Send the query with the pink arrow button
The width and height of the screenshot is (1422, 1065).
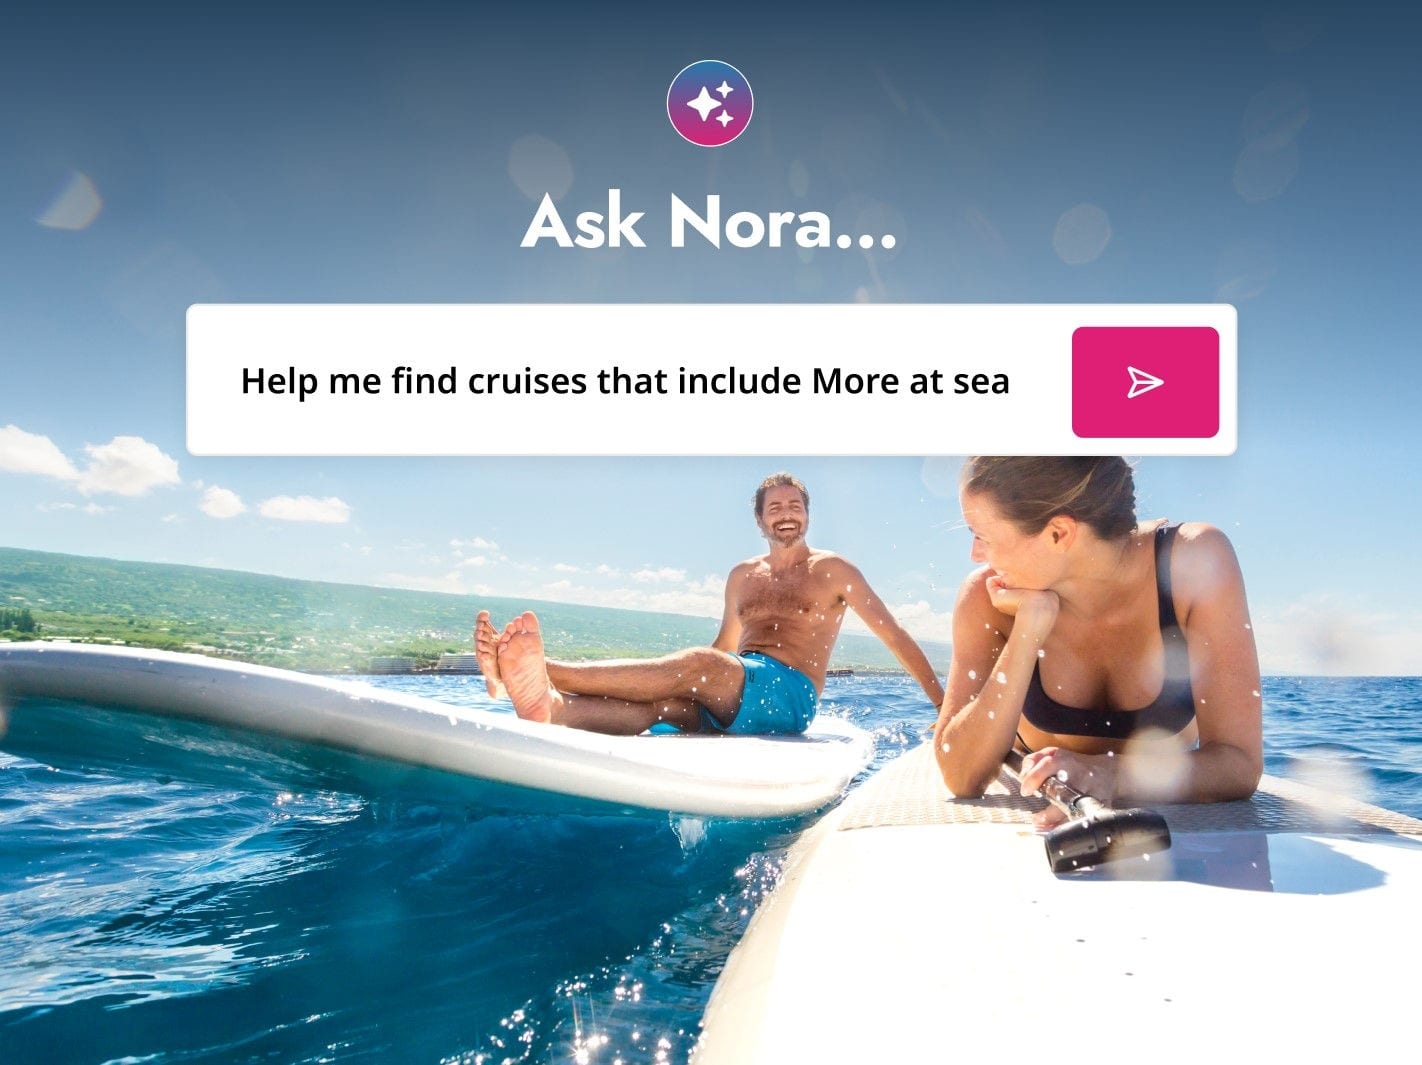[x=1145, y=382]
